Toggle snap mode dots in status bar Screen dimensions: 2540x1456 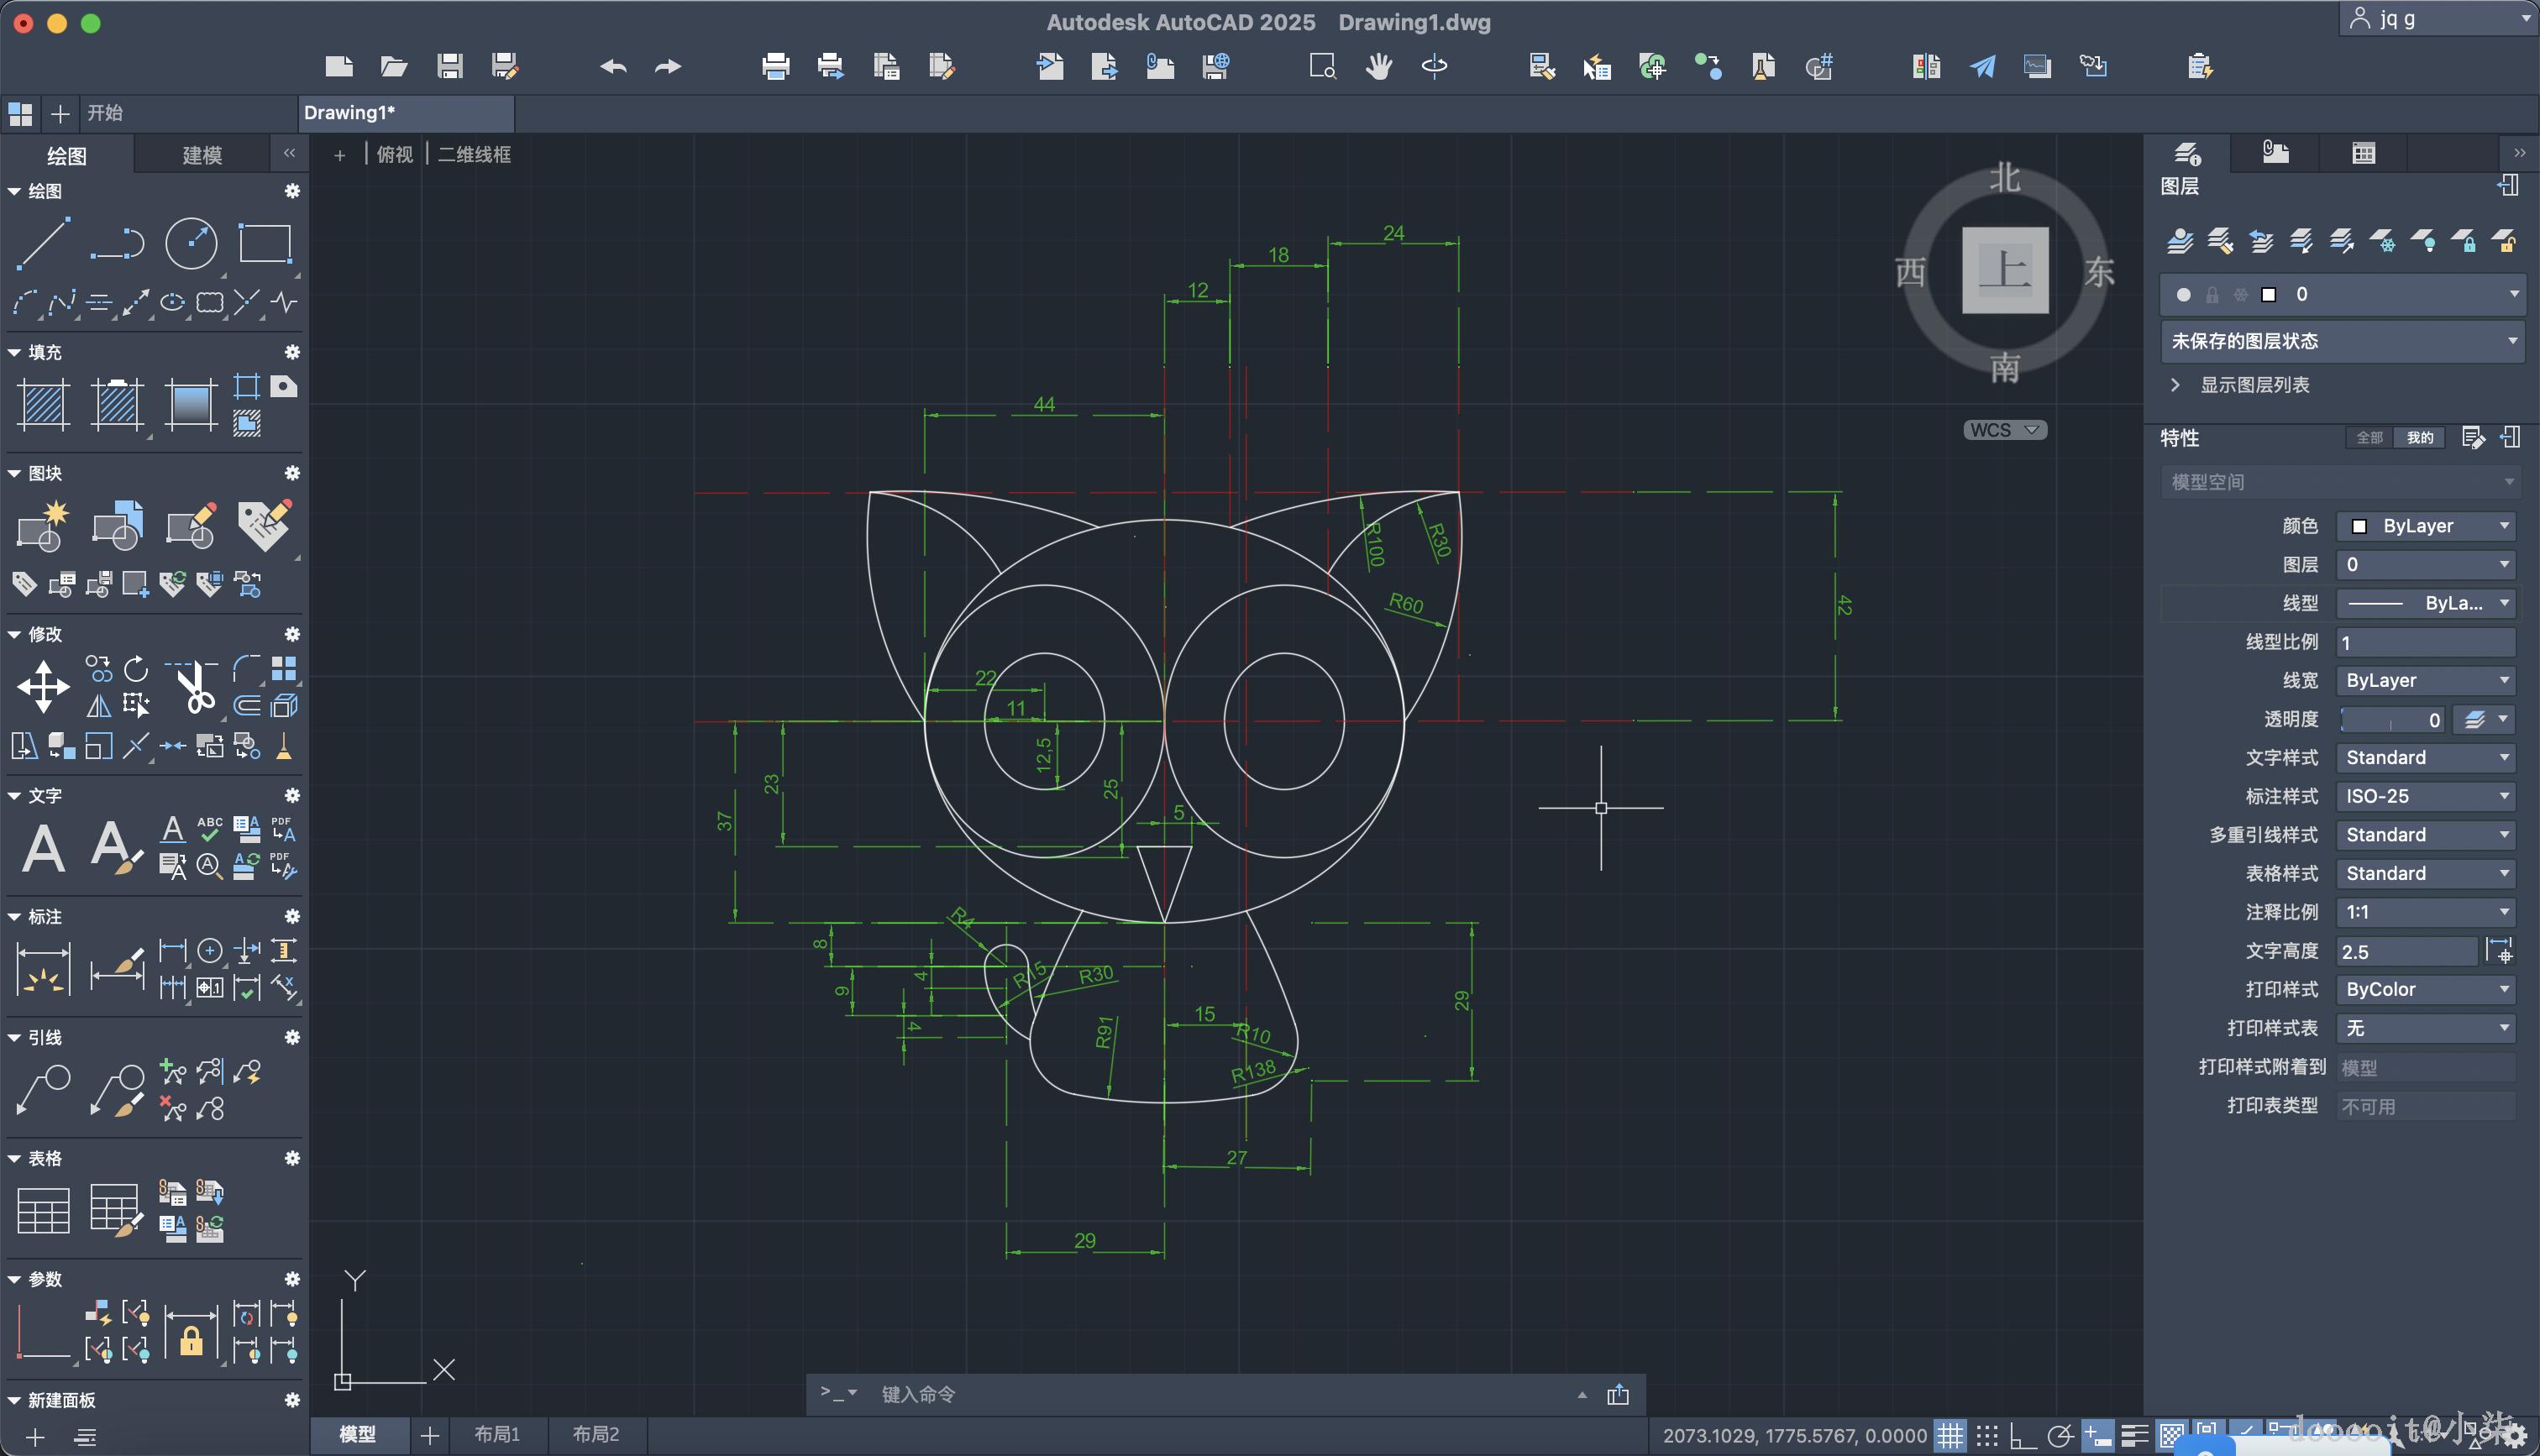pos(1987,1436)
